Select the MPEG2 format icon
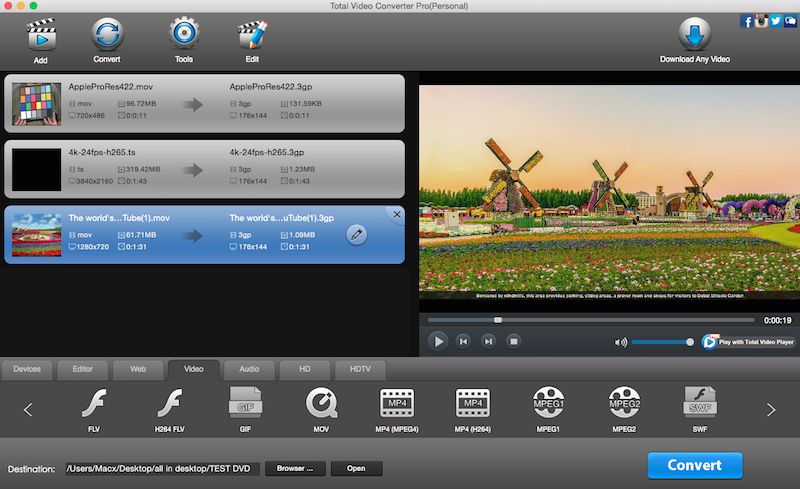Screen dimensions: 800x489 pyautogui.click(x=624, y=403)
